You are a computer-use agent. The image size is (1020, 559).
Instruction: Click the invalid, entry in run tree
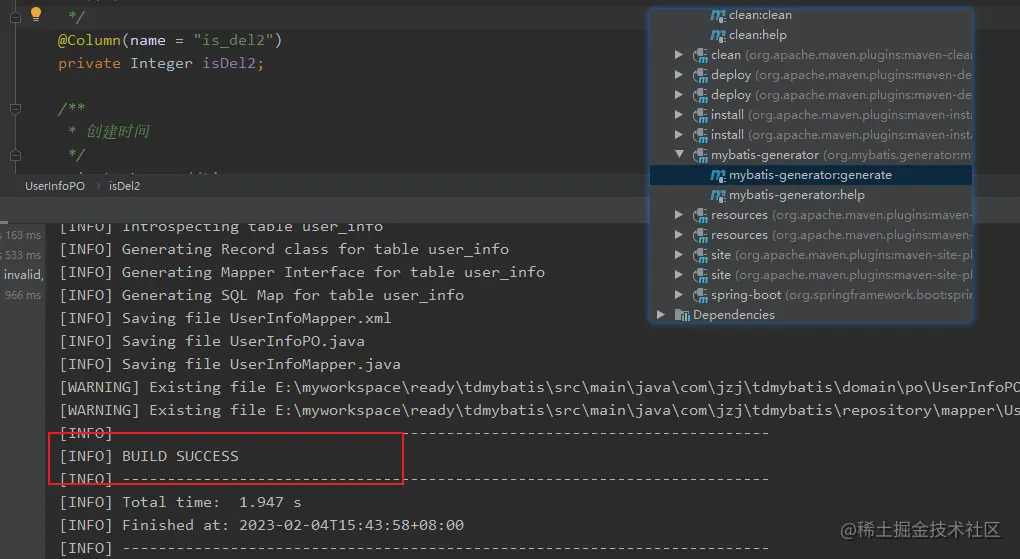23,275
